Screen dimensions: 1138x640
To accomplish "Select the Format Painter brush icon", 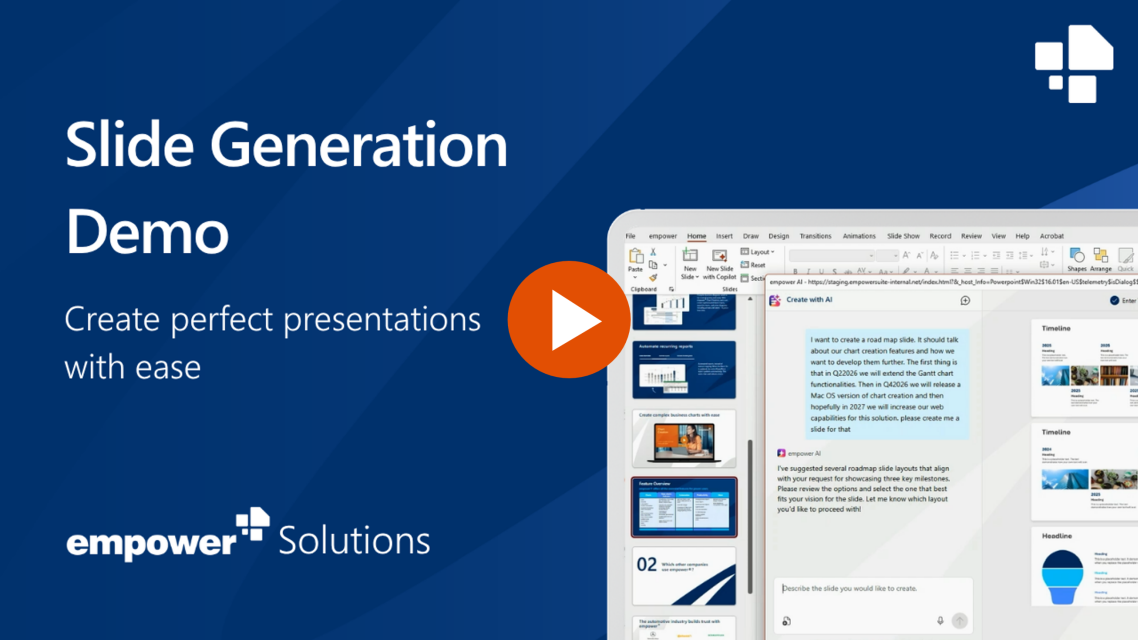I will (652, 277).
